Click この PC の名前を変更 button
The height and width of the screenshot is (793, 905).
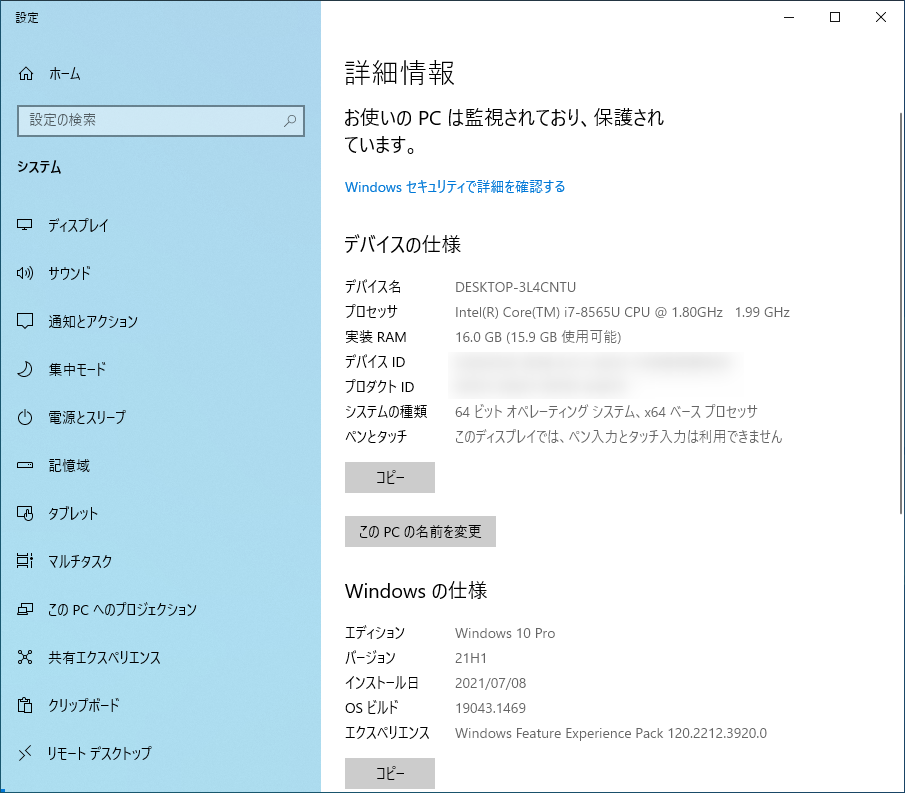pos(420,532)
